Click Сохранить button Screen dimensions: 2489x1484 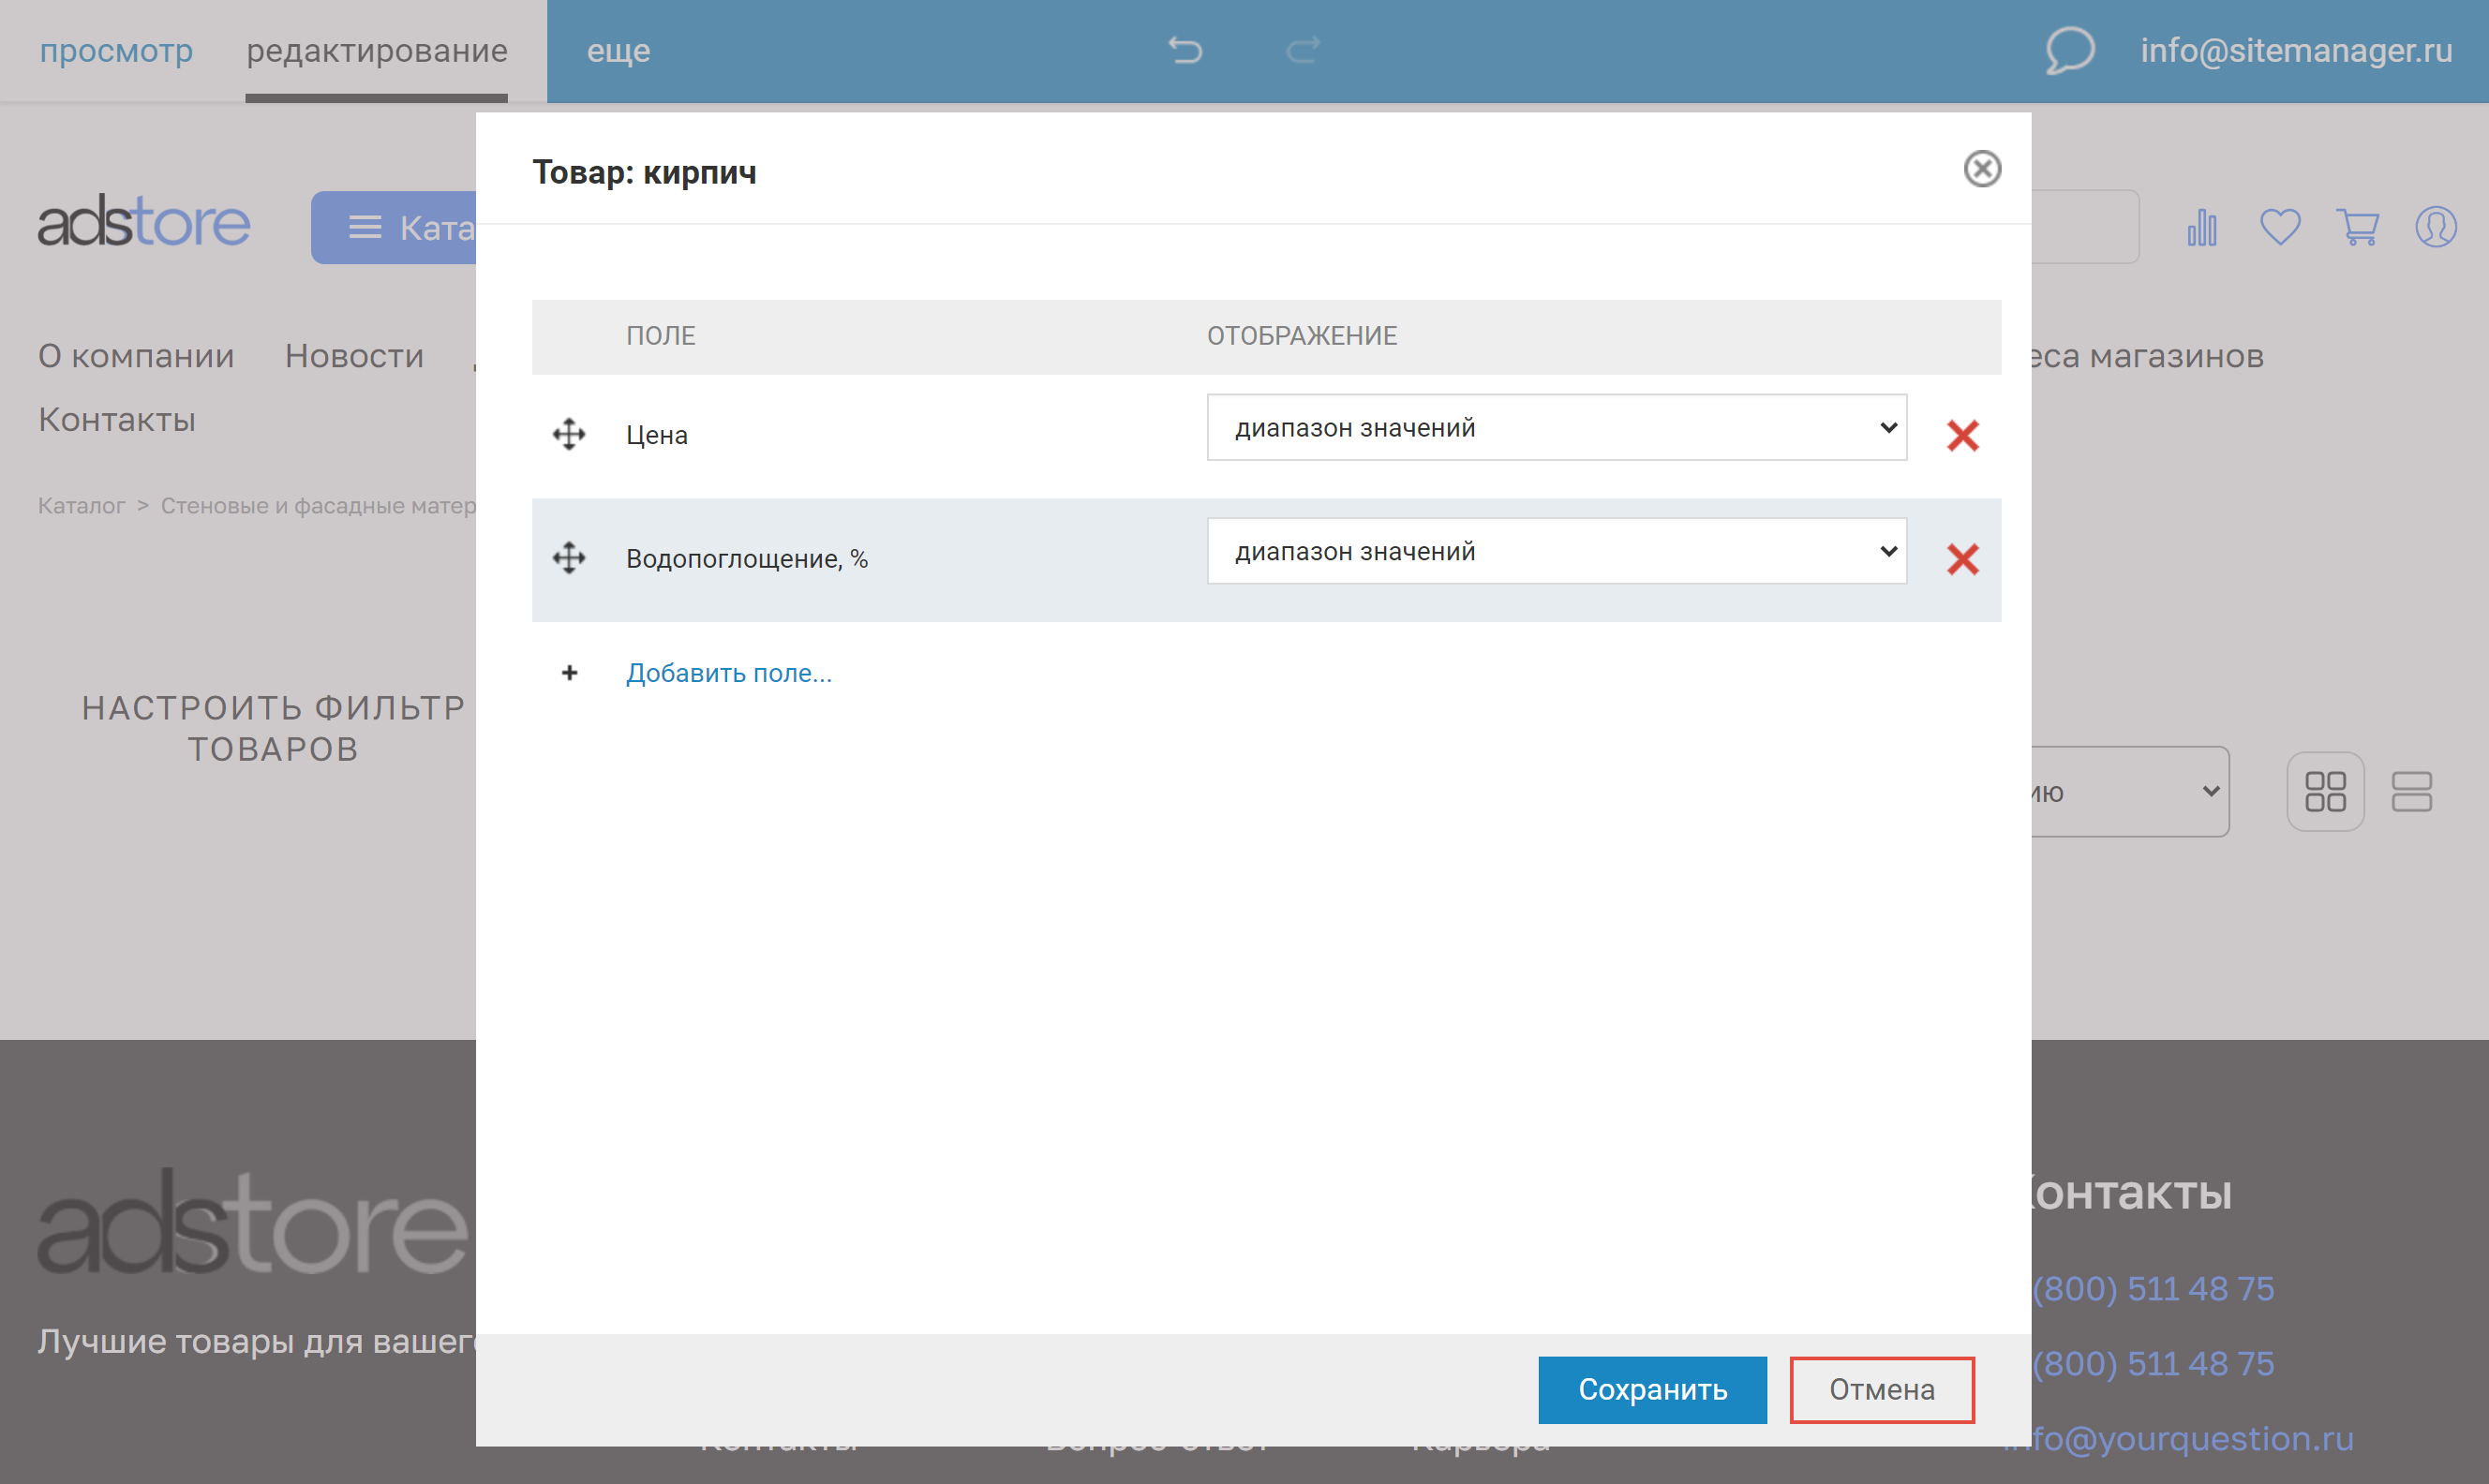point(1652,1389)
